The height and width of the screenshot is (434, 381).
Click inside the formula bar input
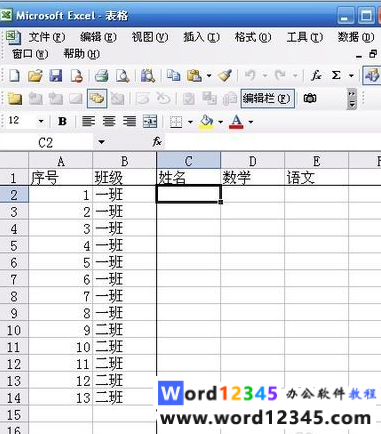(273, 142)
